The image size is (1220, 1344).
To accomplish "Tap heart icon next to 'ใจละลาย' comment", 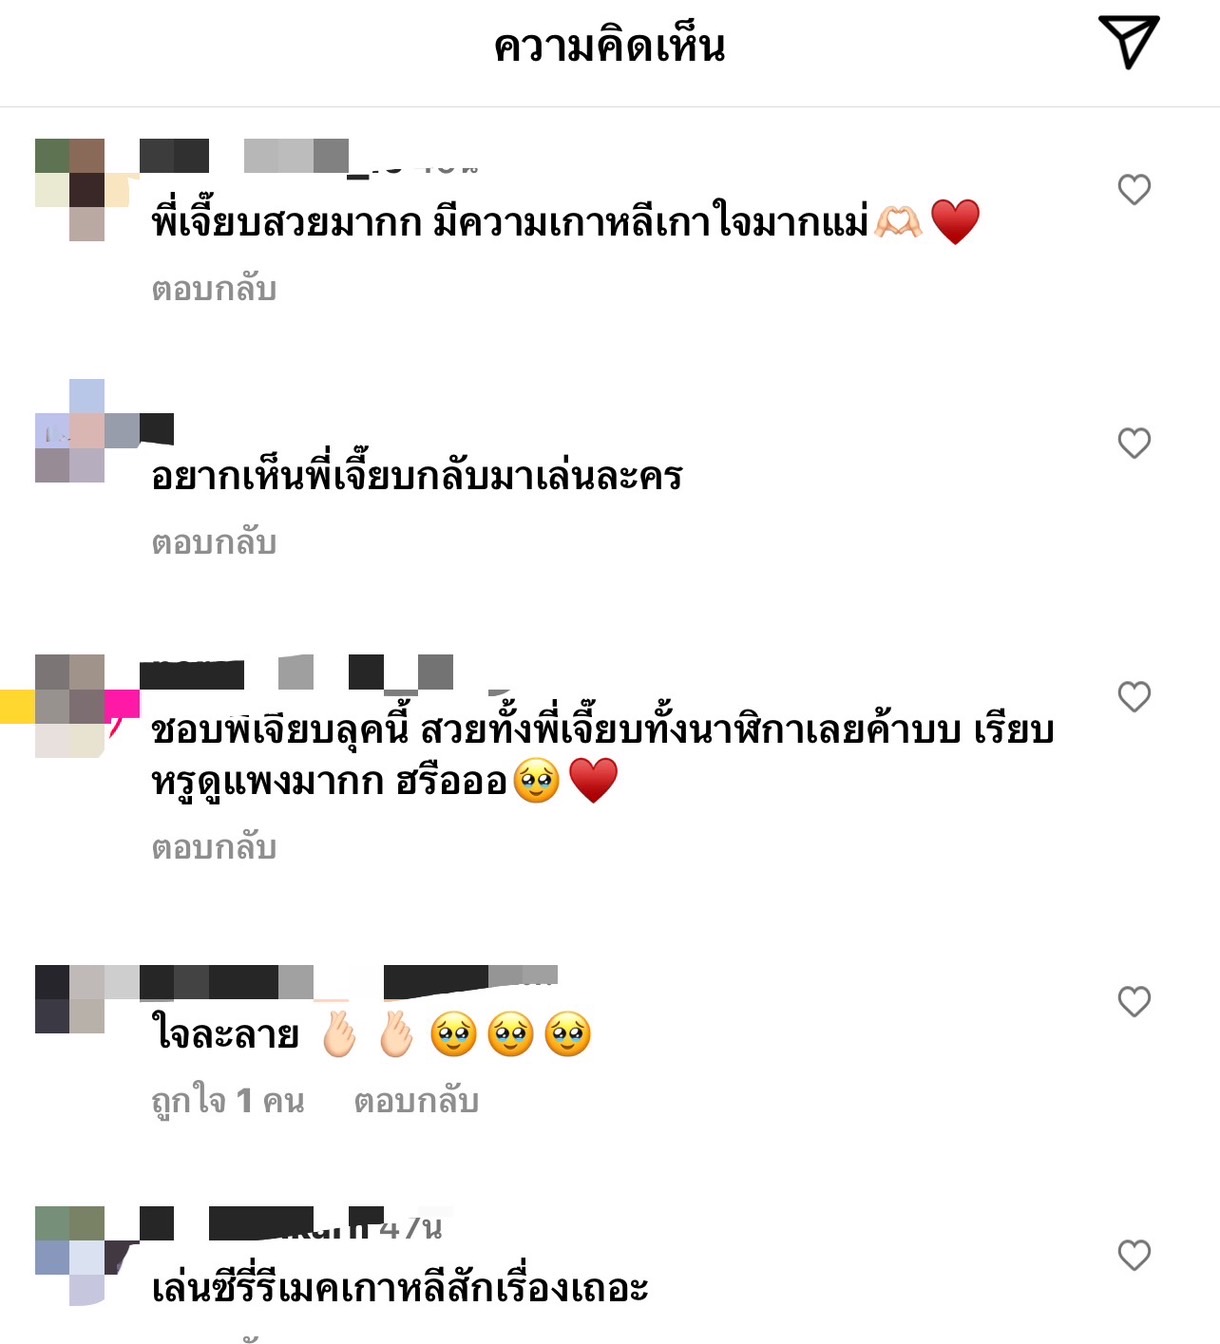I will (x=1134, y=1001).
